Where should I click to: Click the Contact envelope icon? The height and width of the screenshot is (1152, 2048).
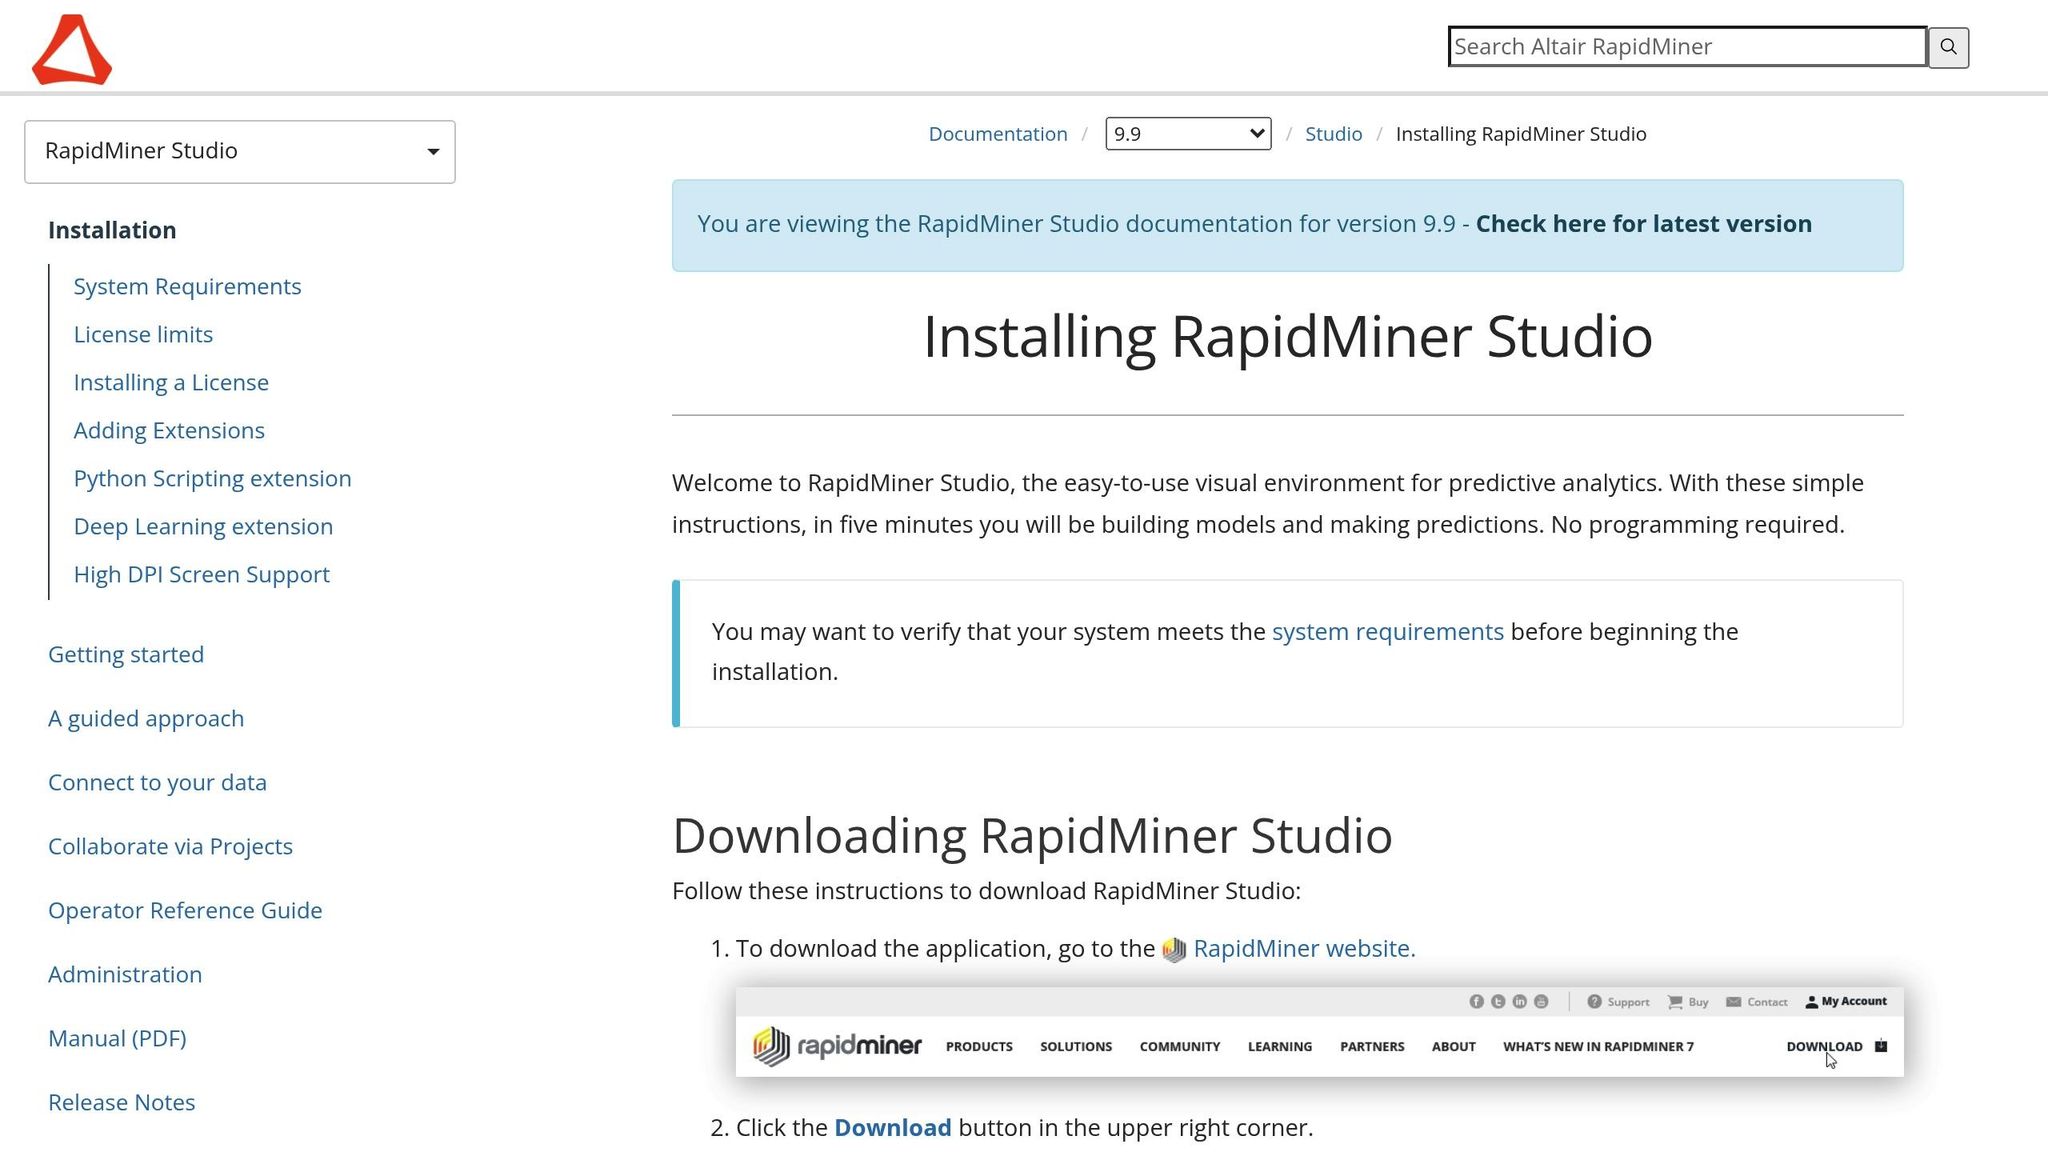click(1734, 1001)
